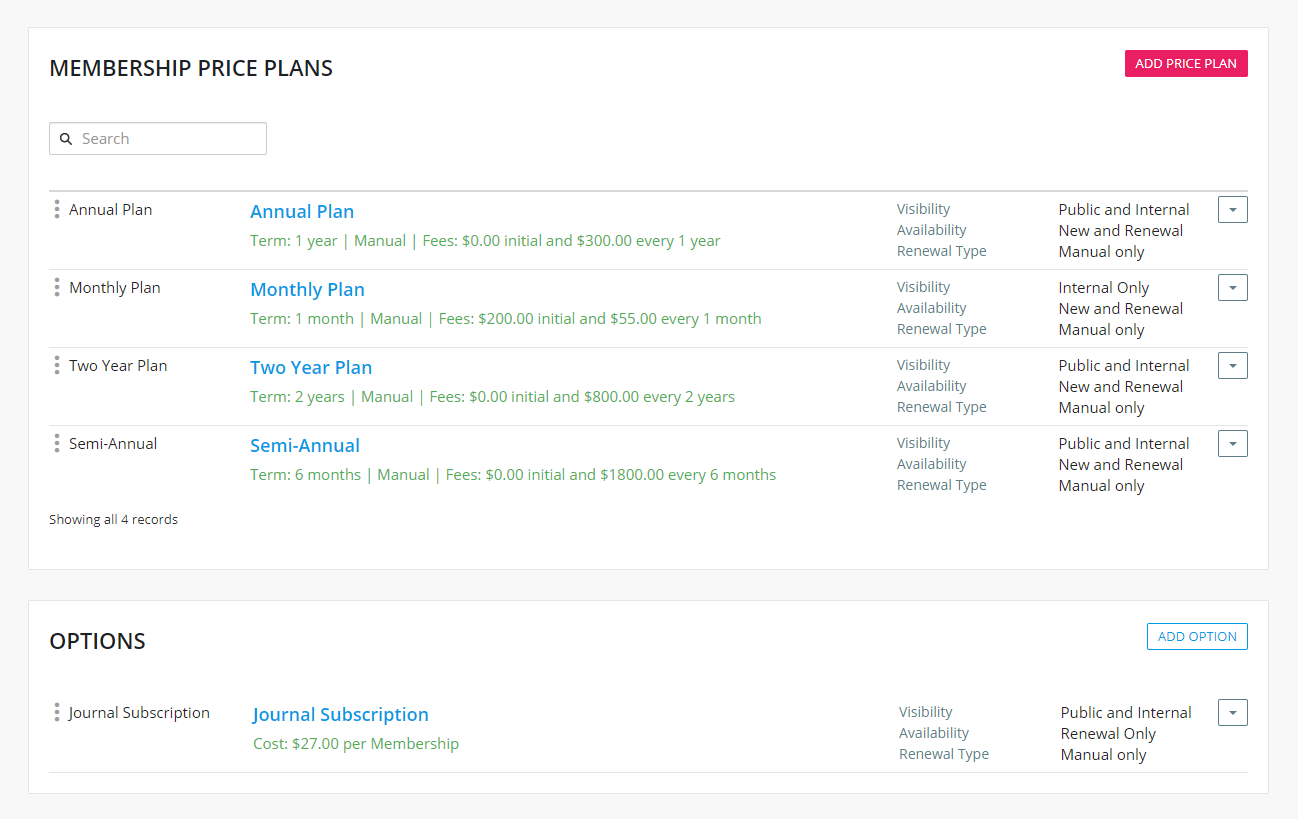Click the Monthly Plan drag handle icon
Screen dimensions: 1298x819
pyautogui.click(x=57, y=287)
